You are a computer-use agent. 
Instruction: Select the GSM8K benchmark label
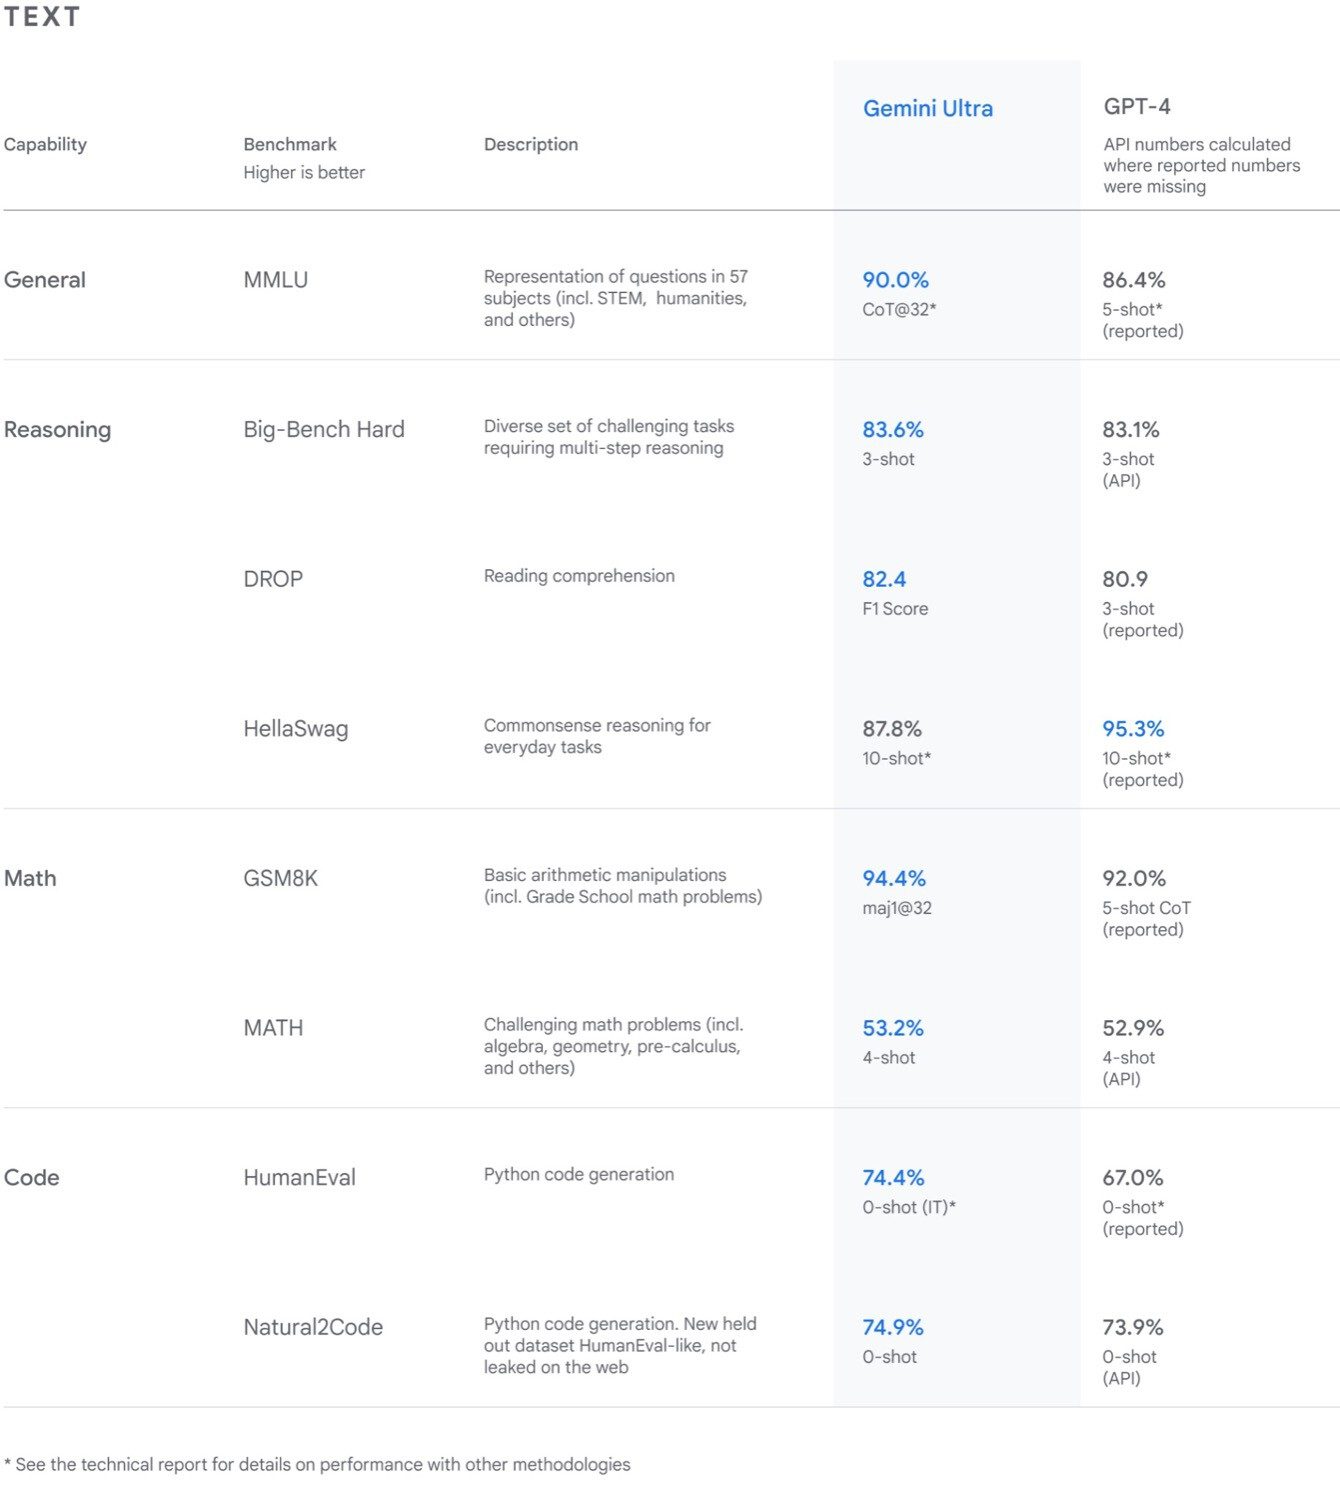(x=280, y=878)
